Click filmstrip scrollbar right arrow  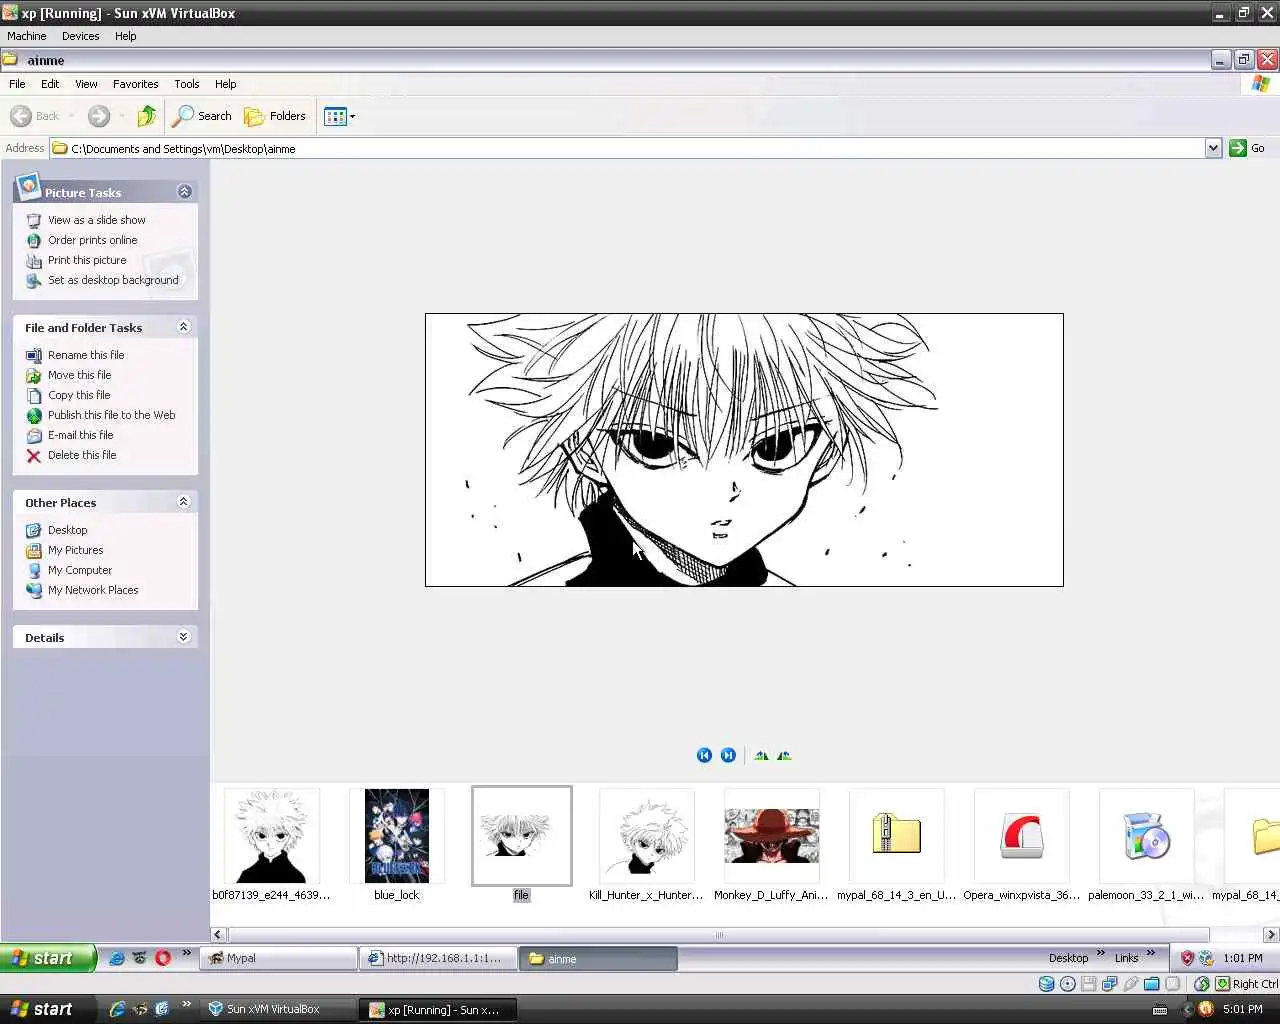pyautogui.click(x=1271, y=935)
